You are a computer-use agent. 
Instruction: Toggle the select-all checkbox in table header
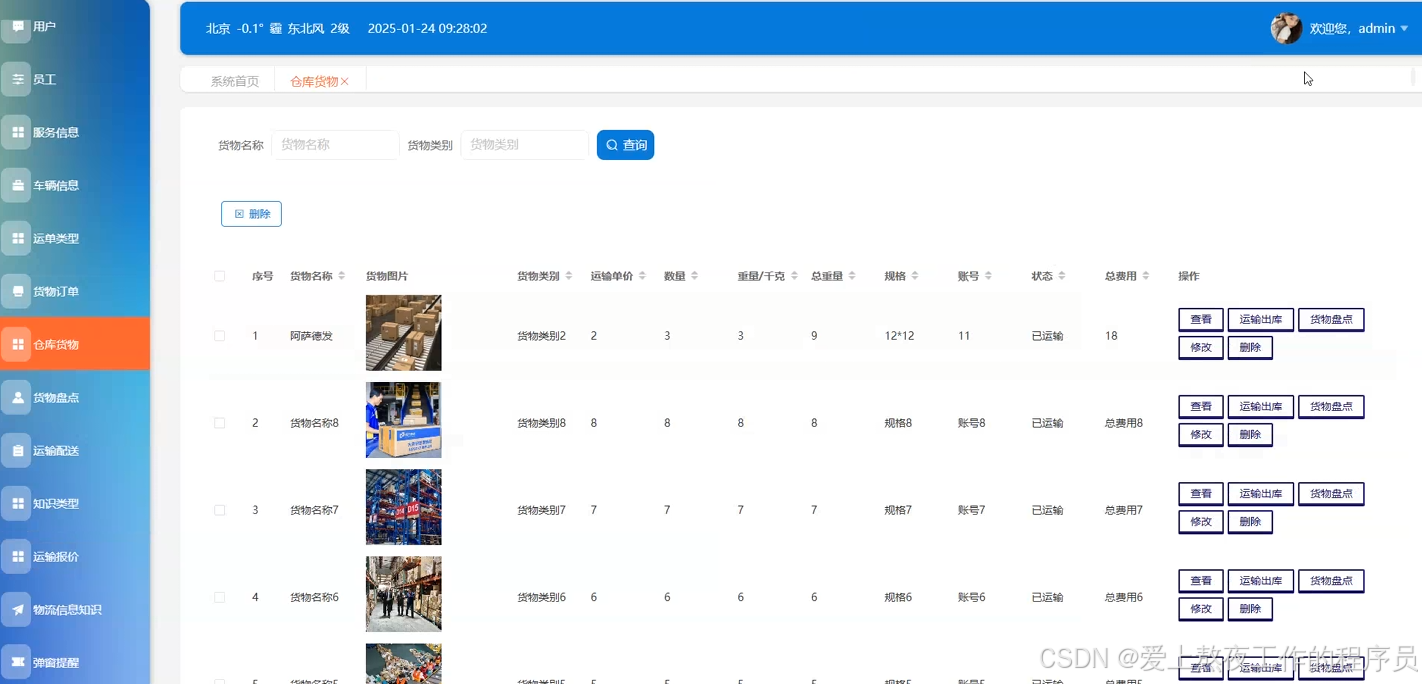[220, 276]
